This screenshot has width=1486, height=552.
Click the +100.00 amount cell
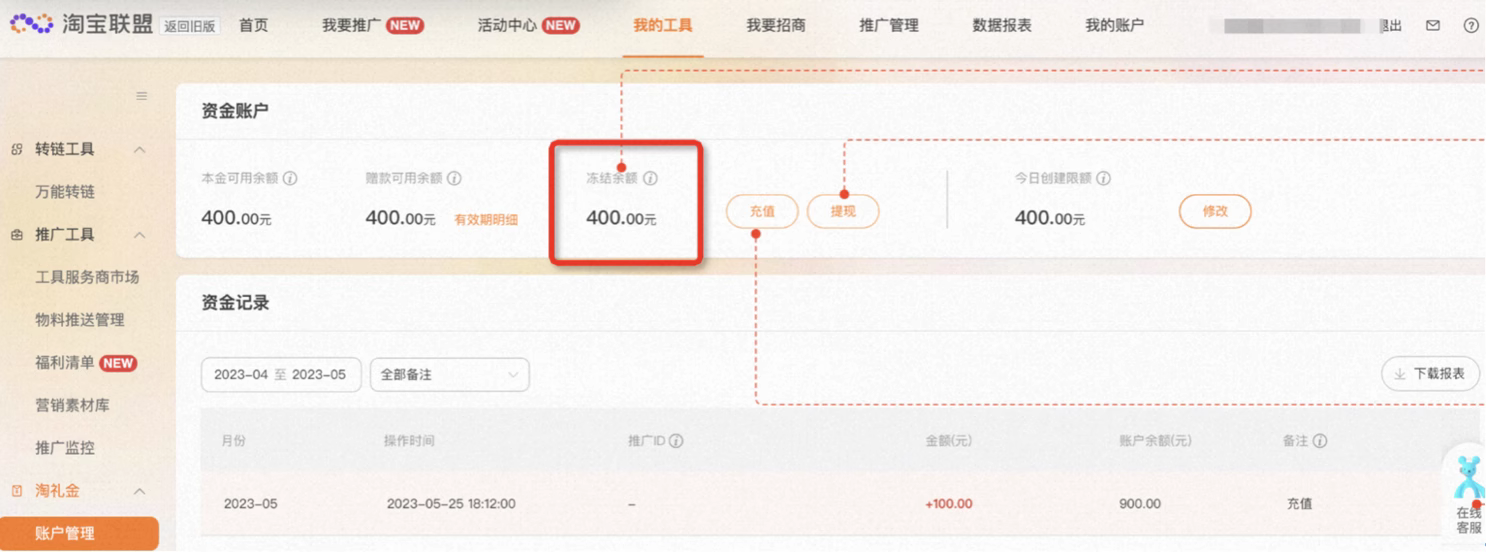(949, 504)
